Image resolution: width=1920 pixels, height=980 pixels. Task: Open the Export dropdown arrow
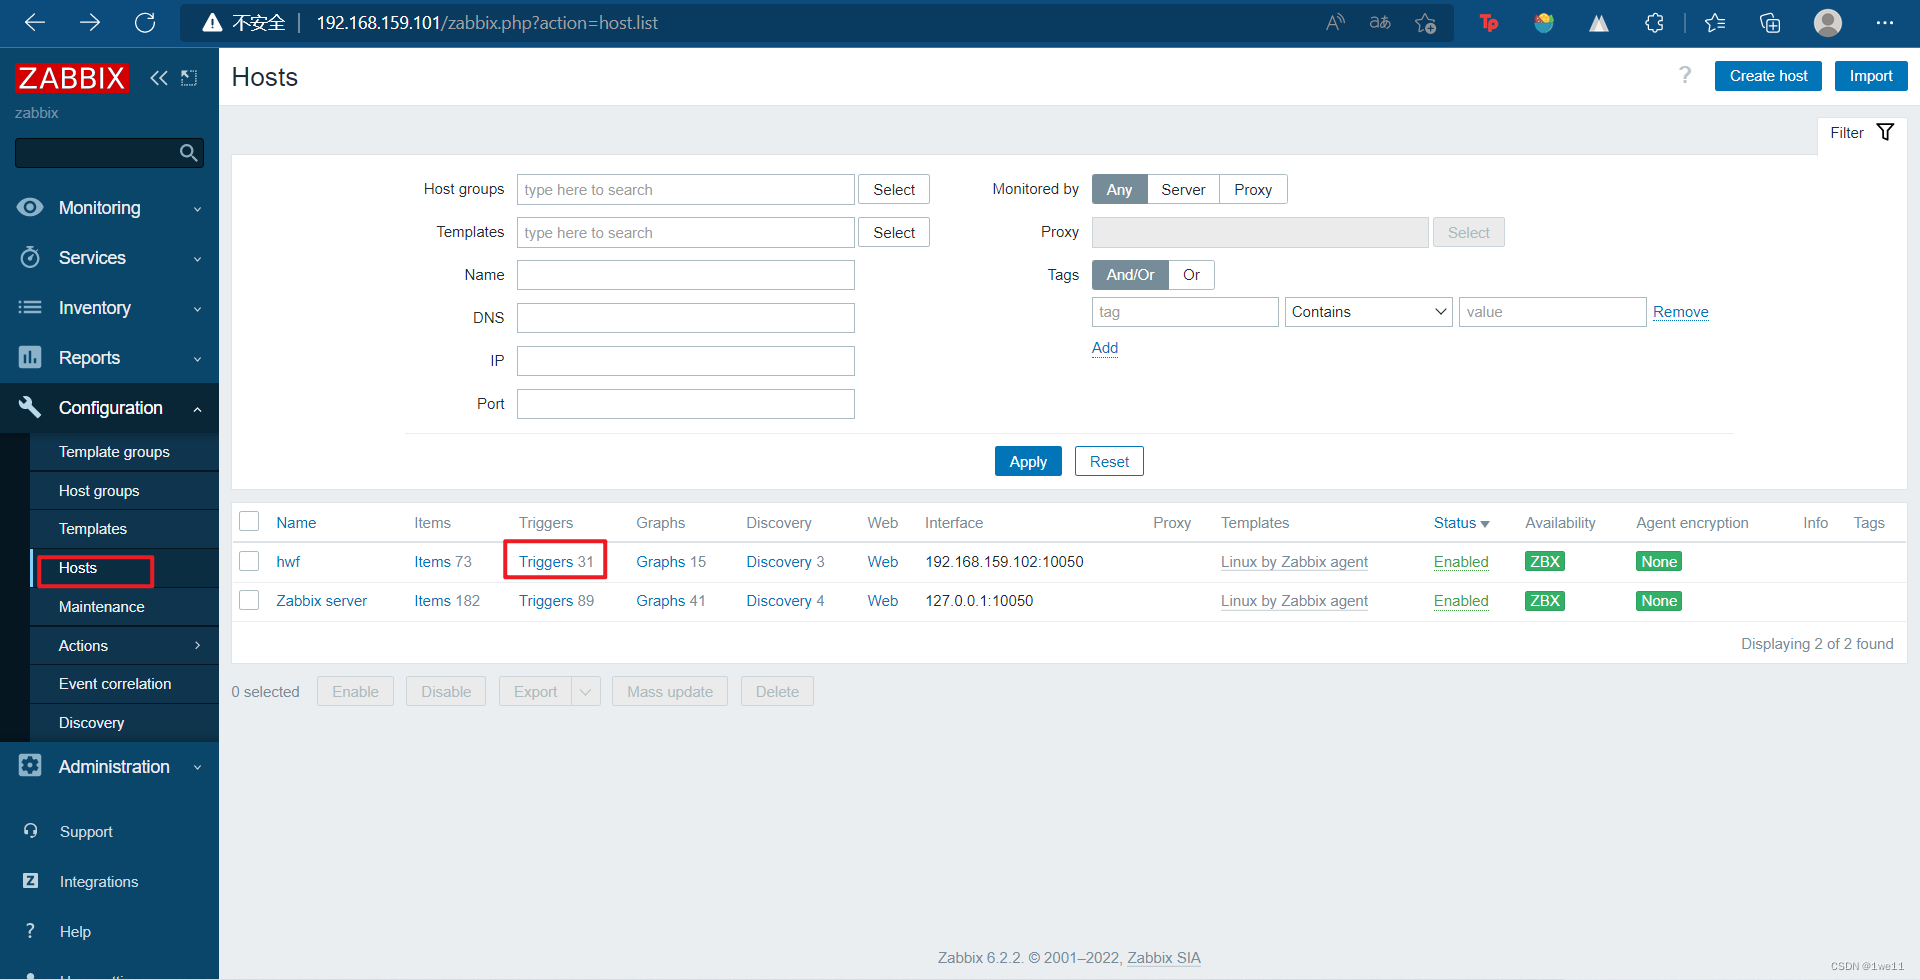tap(586, 691)
